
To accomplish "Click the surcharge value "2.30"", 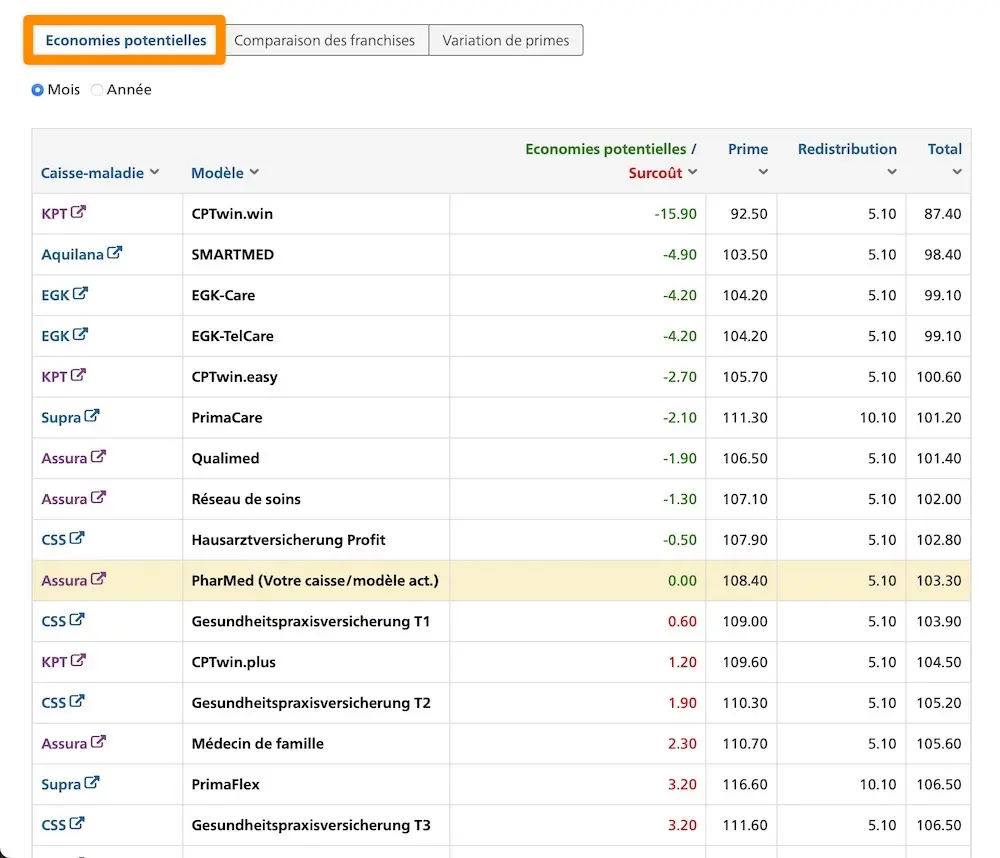I will (x=682, y=744).
